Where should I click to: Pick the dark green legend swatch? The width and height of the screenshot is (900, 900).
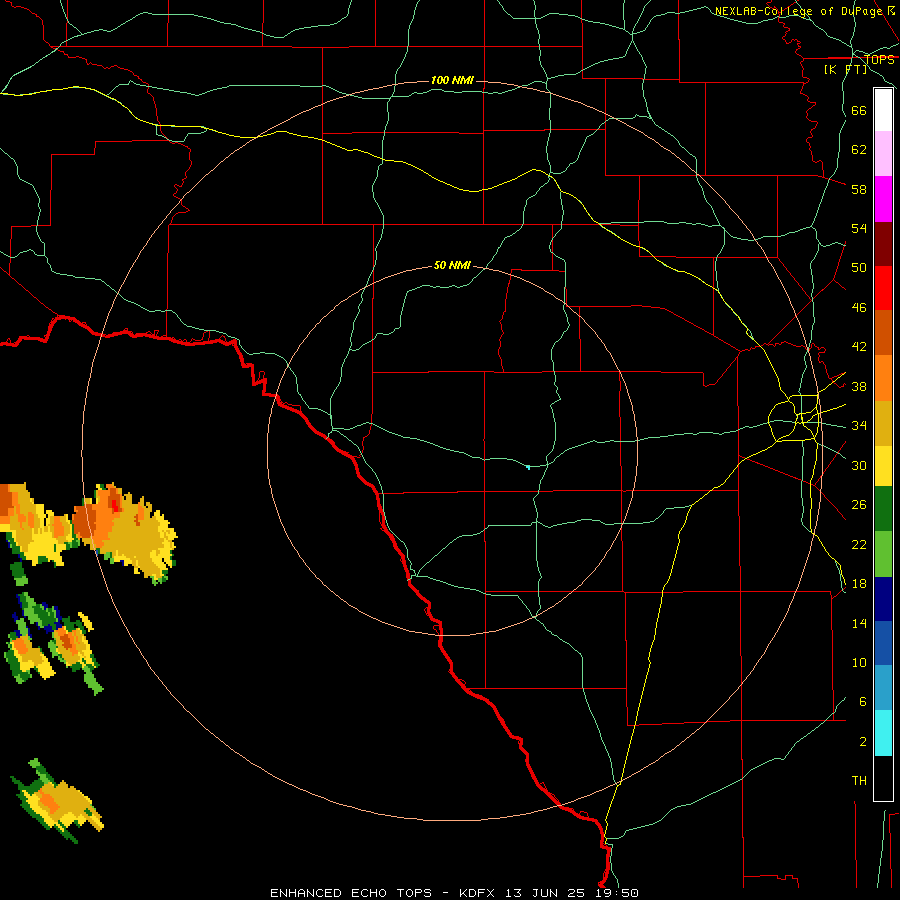[883, 509]
